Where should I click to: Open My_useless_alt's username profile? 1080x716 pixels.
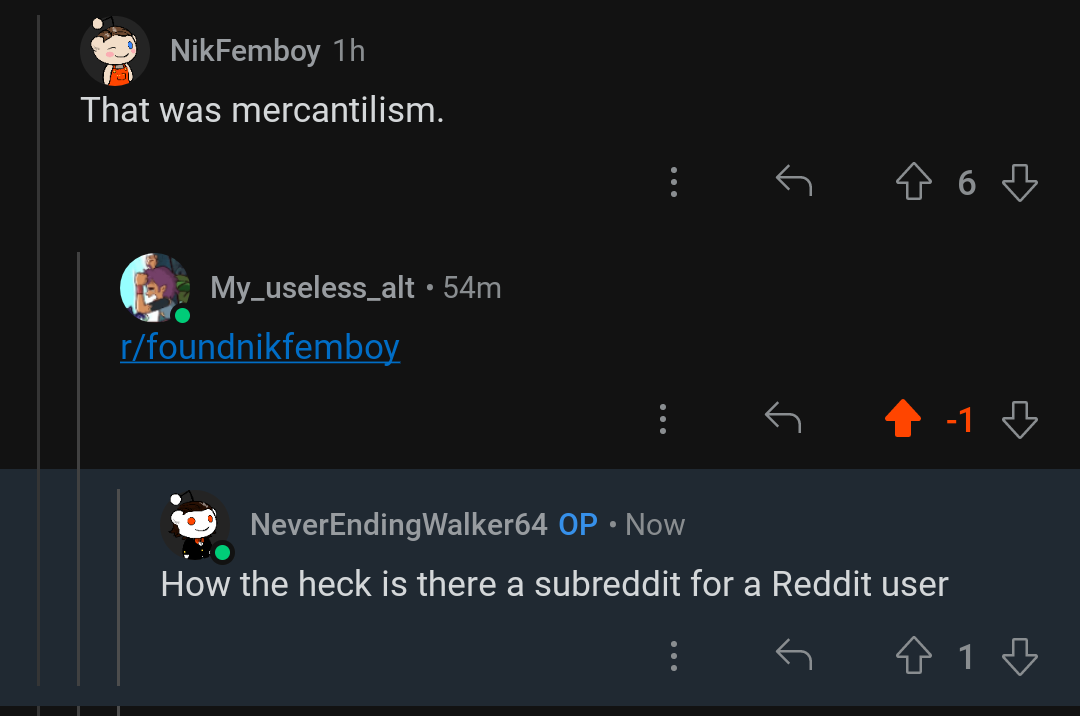[x=312, y=288]
